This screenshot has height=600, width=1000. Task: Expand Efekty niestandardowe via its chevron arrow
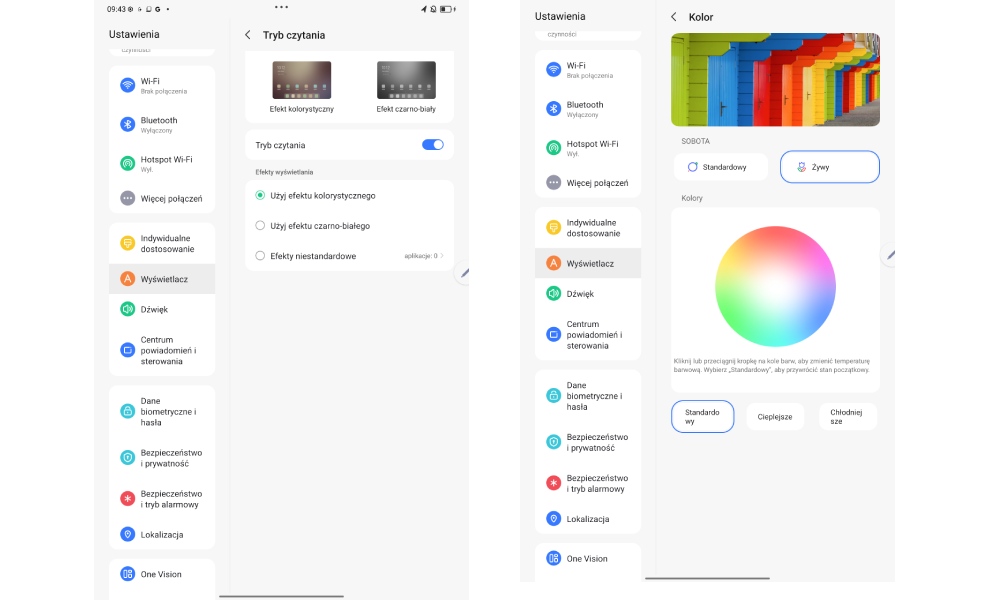click(x=442, y=256)
